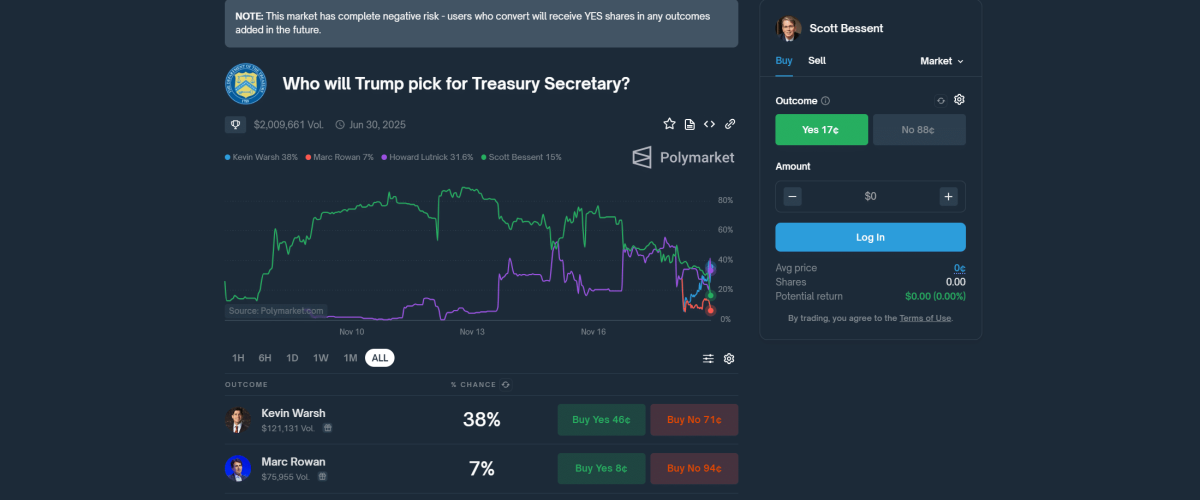Click Buy Yes 46¢ for Kevin Warsh
Screen dimensions: 1200x500
(x=601, y=420)
